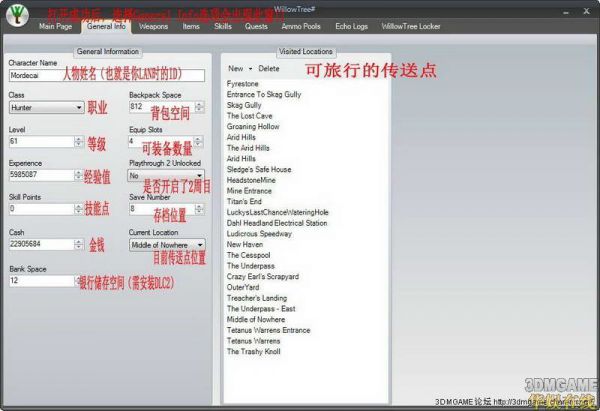600x411 pixels.
Task: Select Sledge's Safe House in the locations list
Action: coord(259,170)
